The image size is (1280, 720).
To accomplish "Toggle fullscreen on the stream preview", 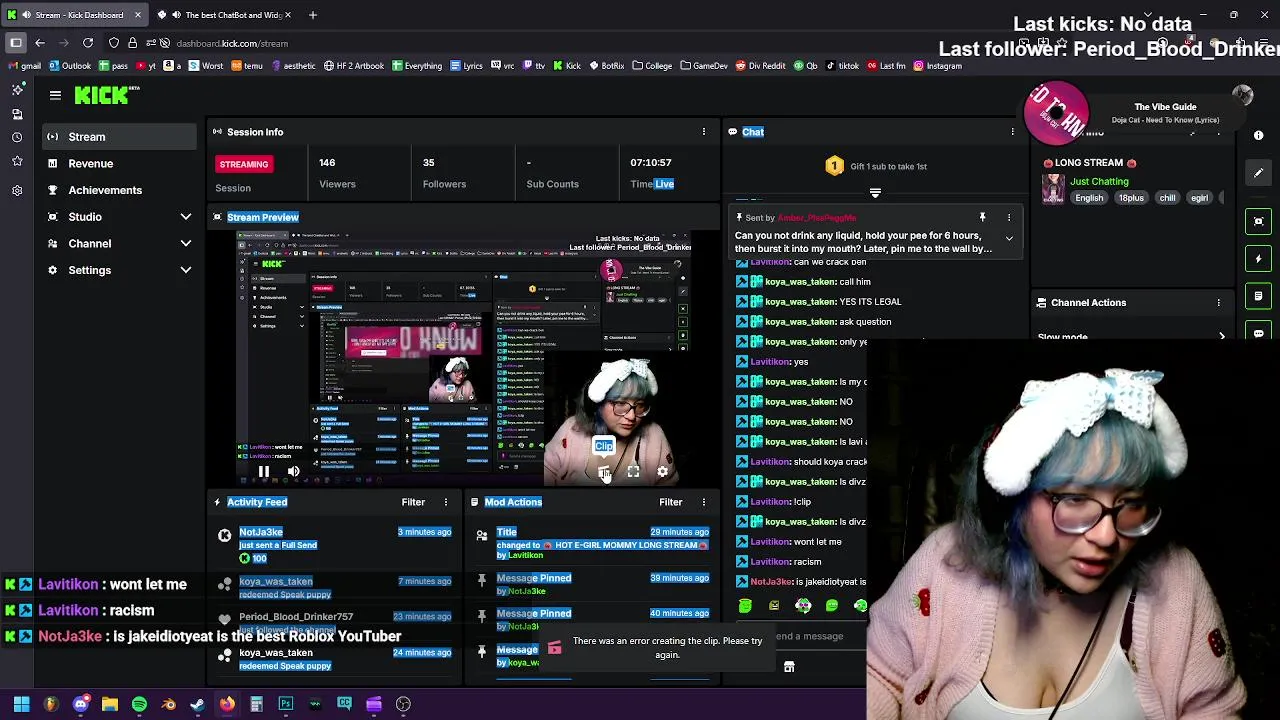I will tap(633, 472).
